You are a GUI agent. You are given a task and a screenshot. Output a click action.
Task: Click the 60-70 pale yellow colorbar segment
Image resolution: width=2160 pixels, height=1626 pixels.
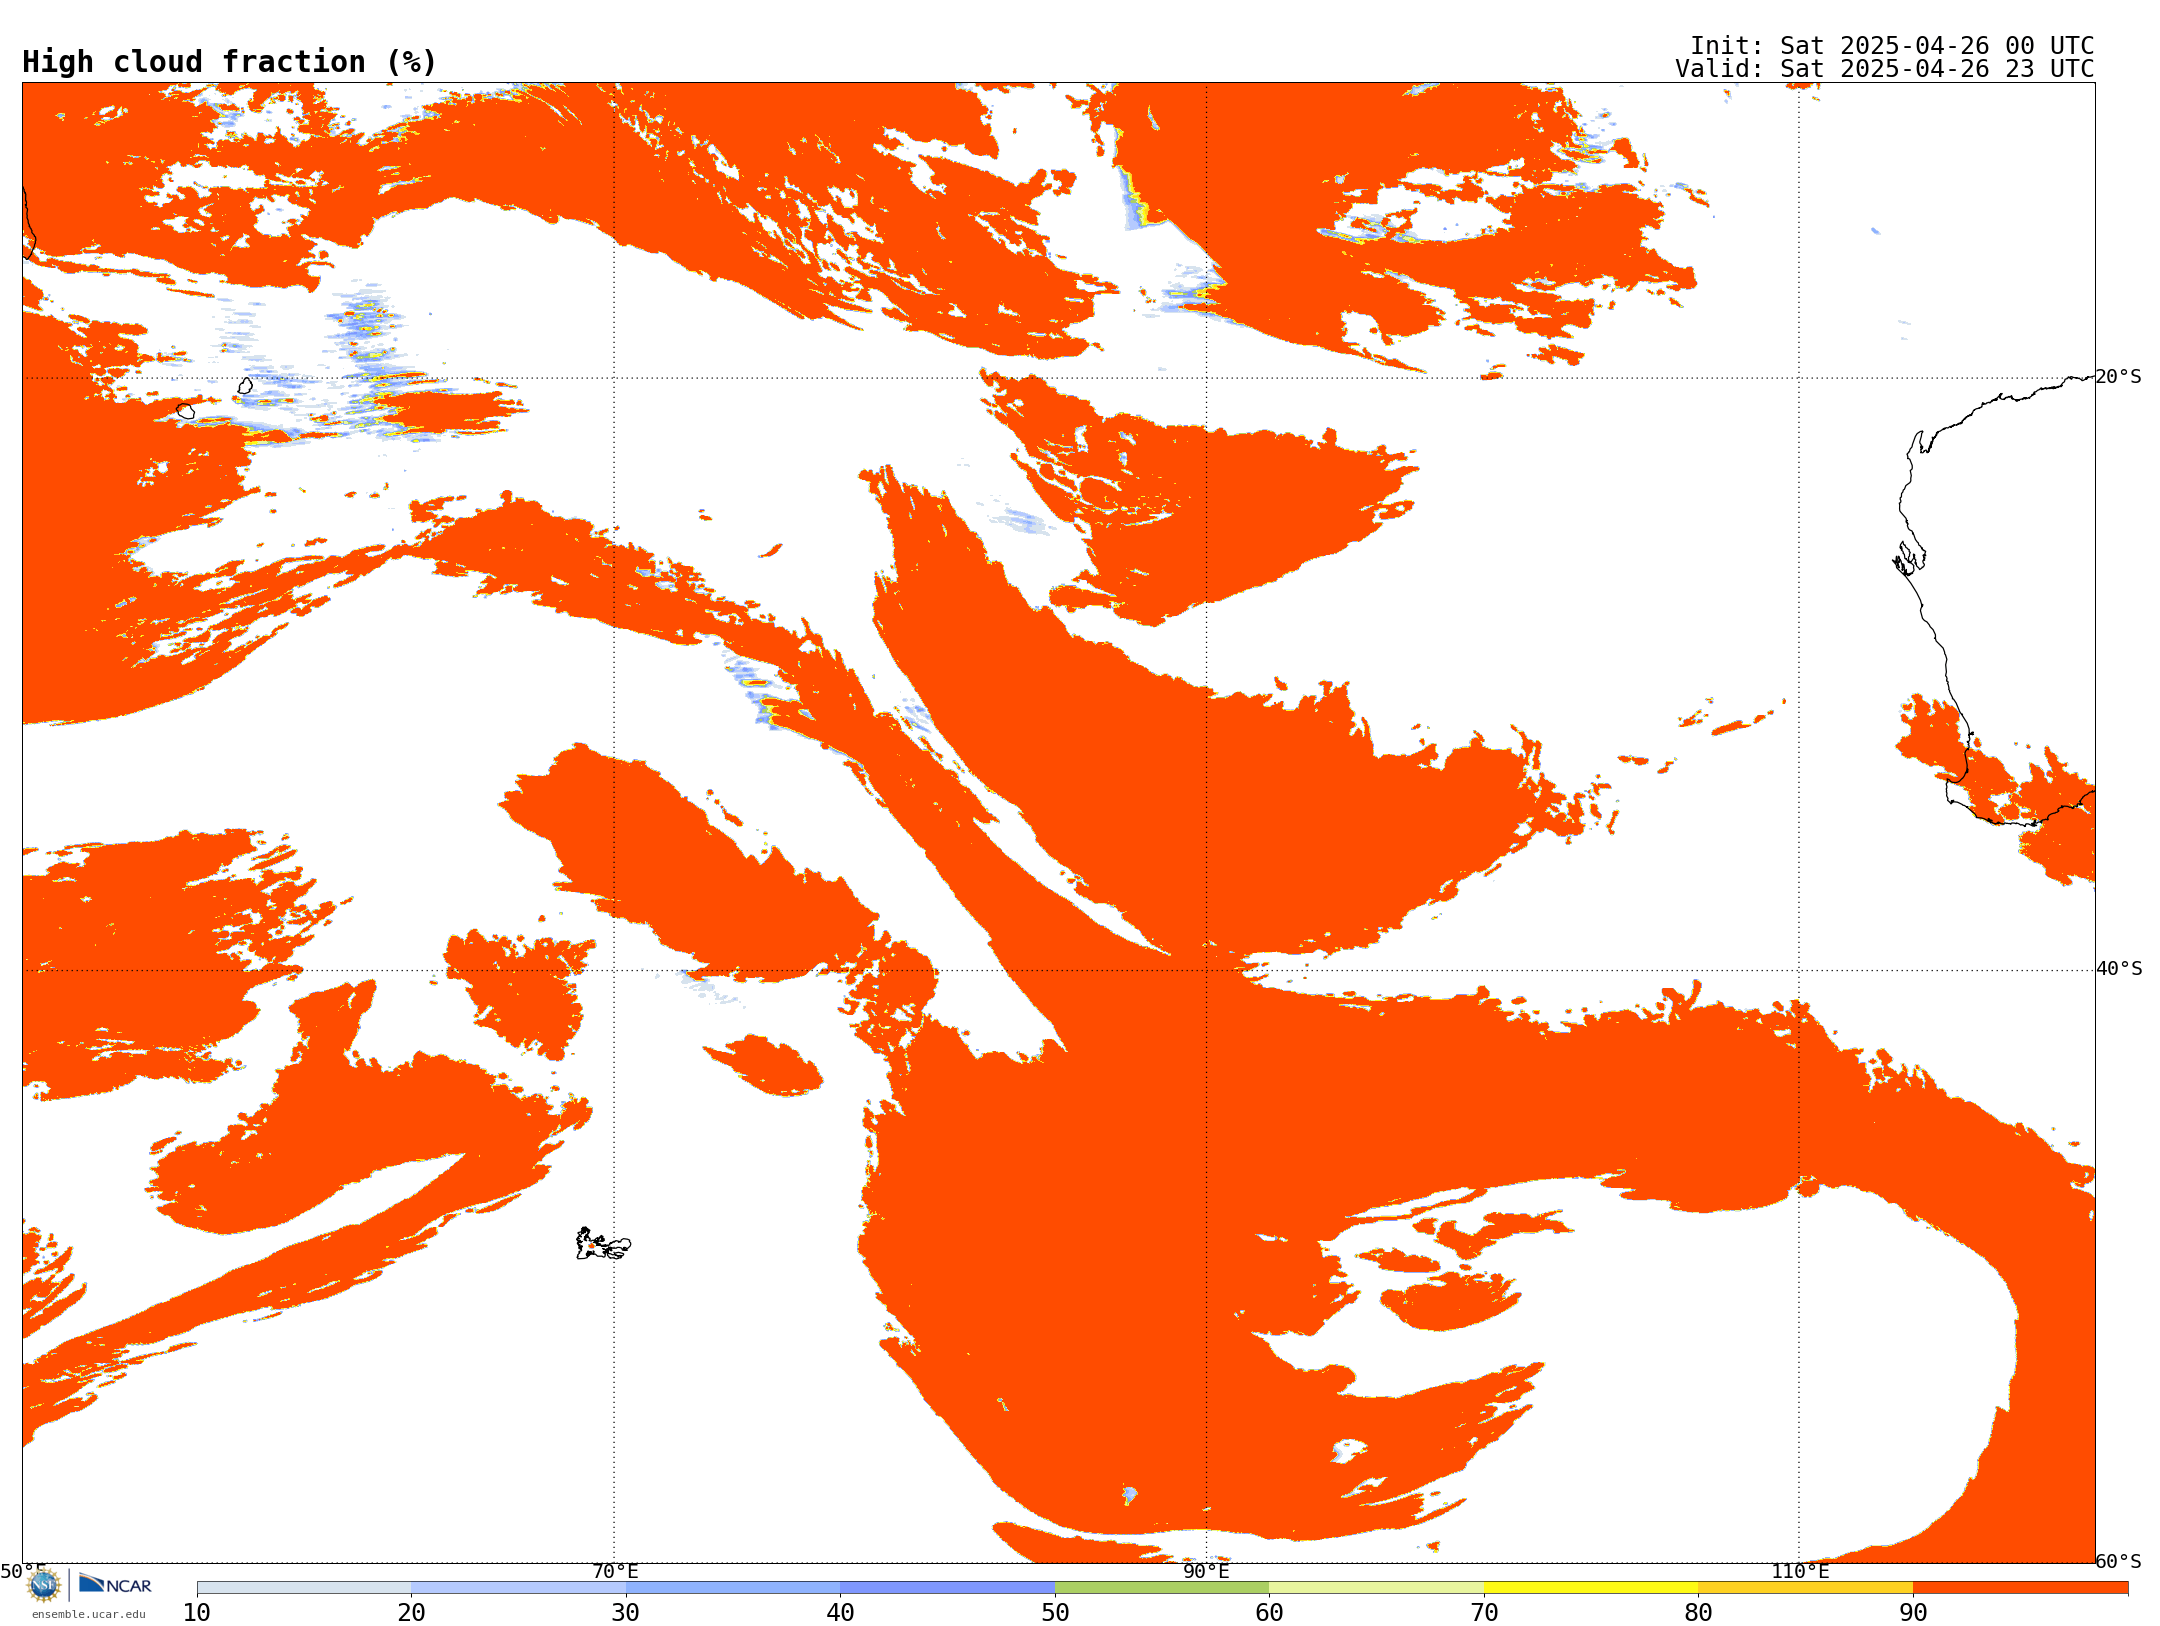[1376, 1588]
